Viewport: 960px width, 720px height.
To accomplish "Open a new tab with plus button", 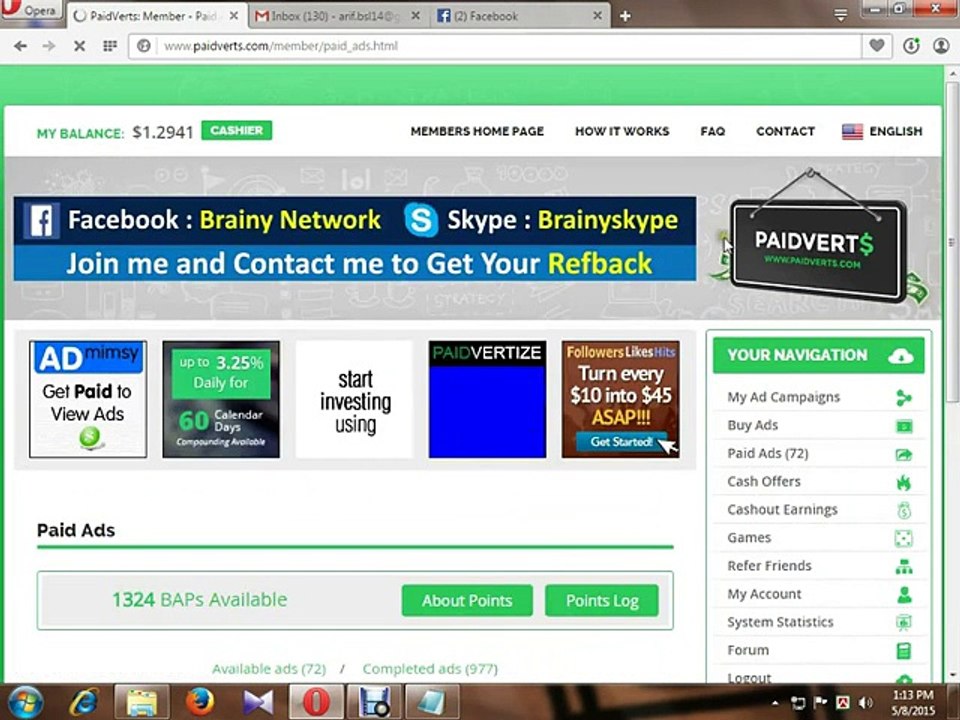I will click(x=625, y=17).
